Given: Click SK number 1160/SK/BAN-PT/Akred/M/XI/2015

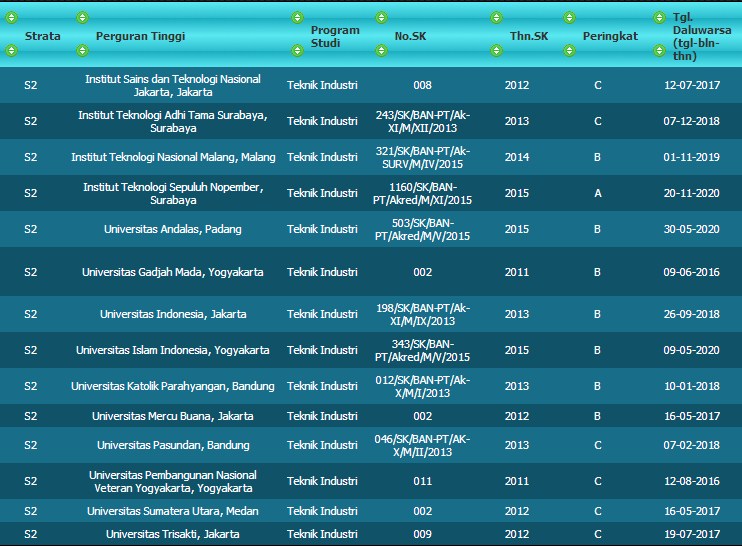Looking at the screenshot, I should [423, 193].
